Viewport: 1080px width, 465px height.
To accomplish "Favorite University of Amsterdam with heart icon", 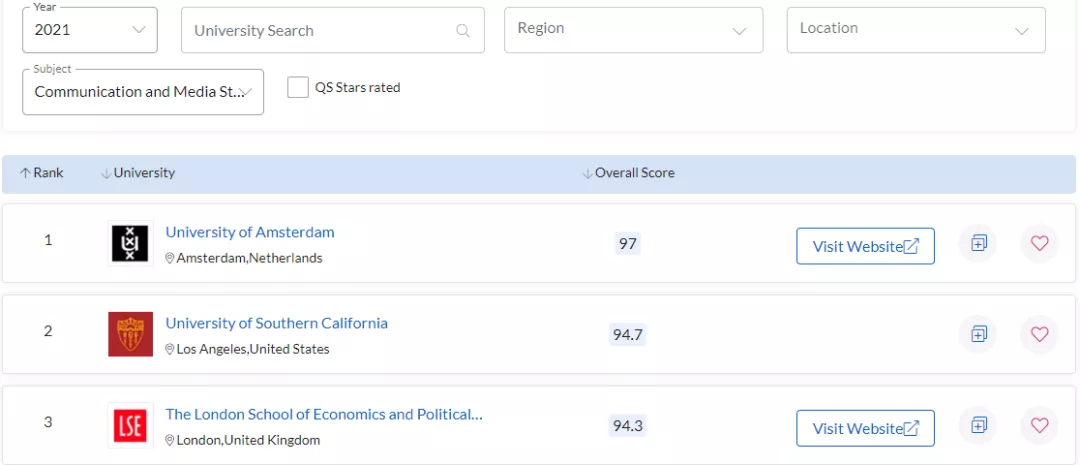I will point(1039,243).
